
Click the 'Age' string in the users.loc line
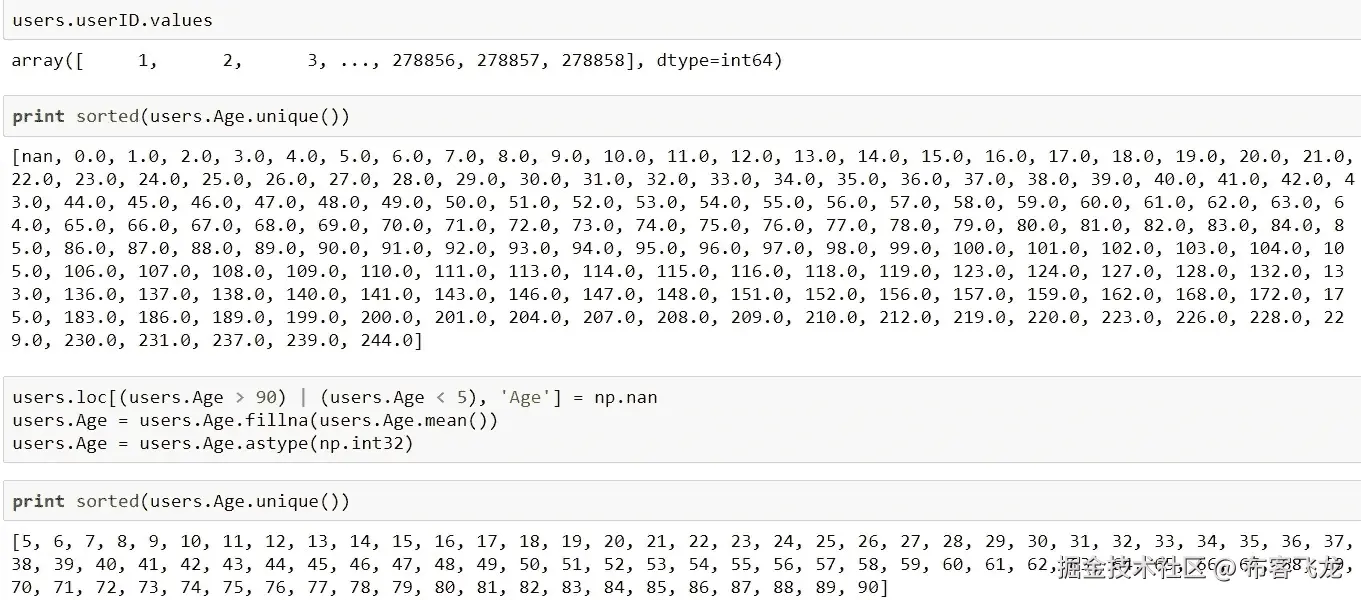[x=525, y=397]
